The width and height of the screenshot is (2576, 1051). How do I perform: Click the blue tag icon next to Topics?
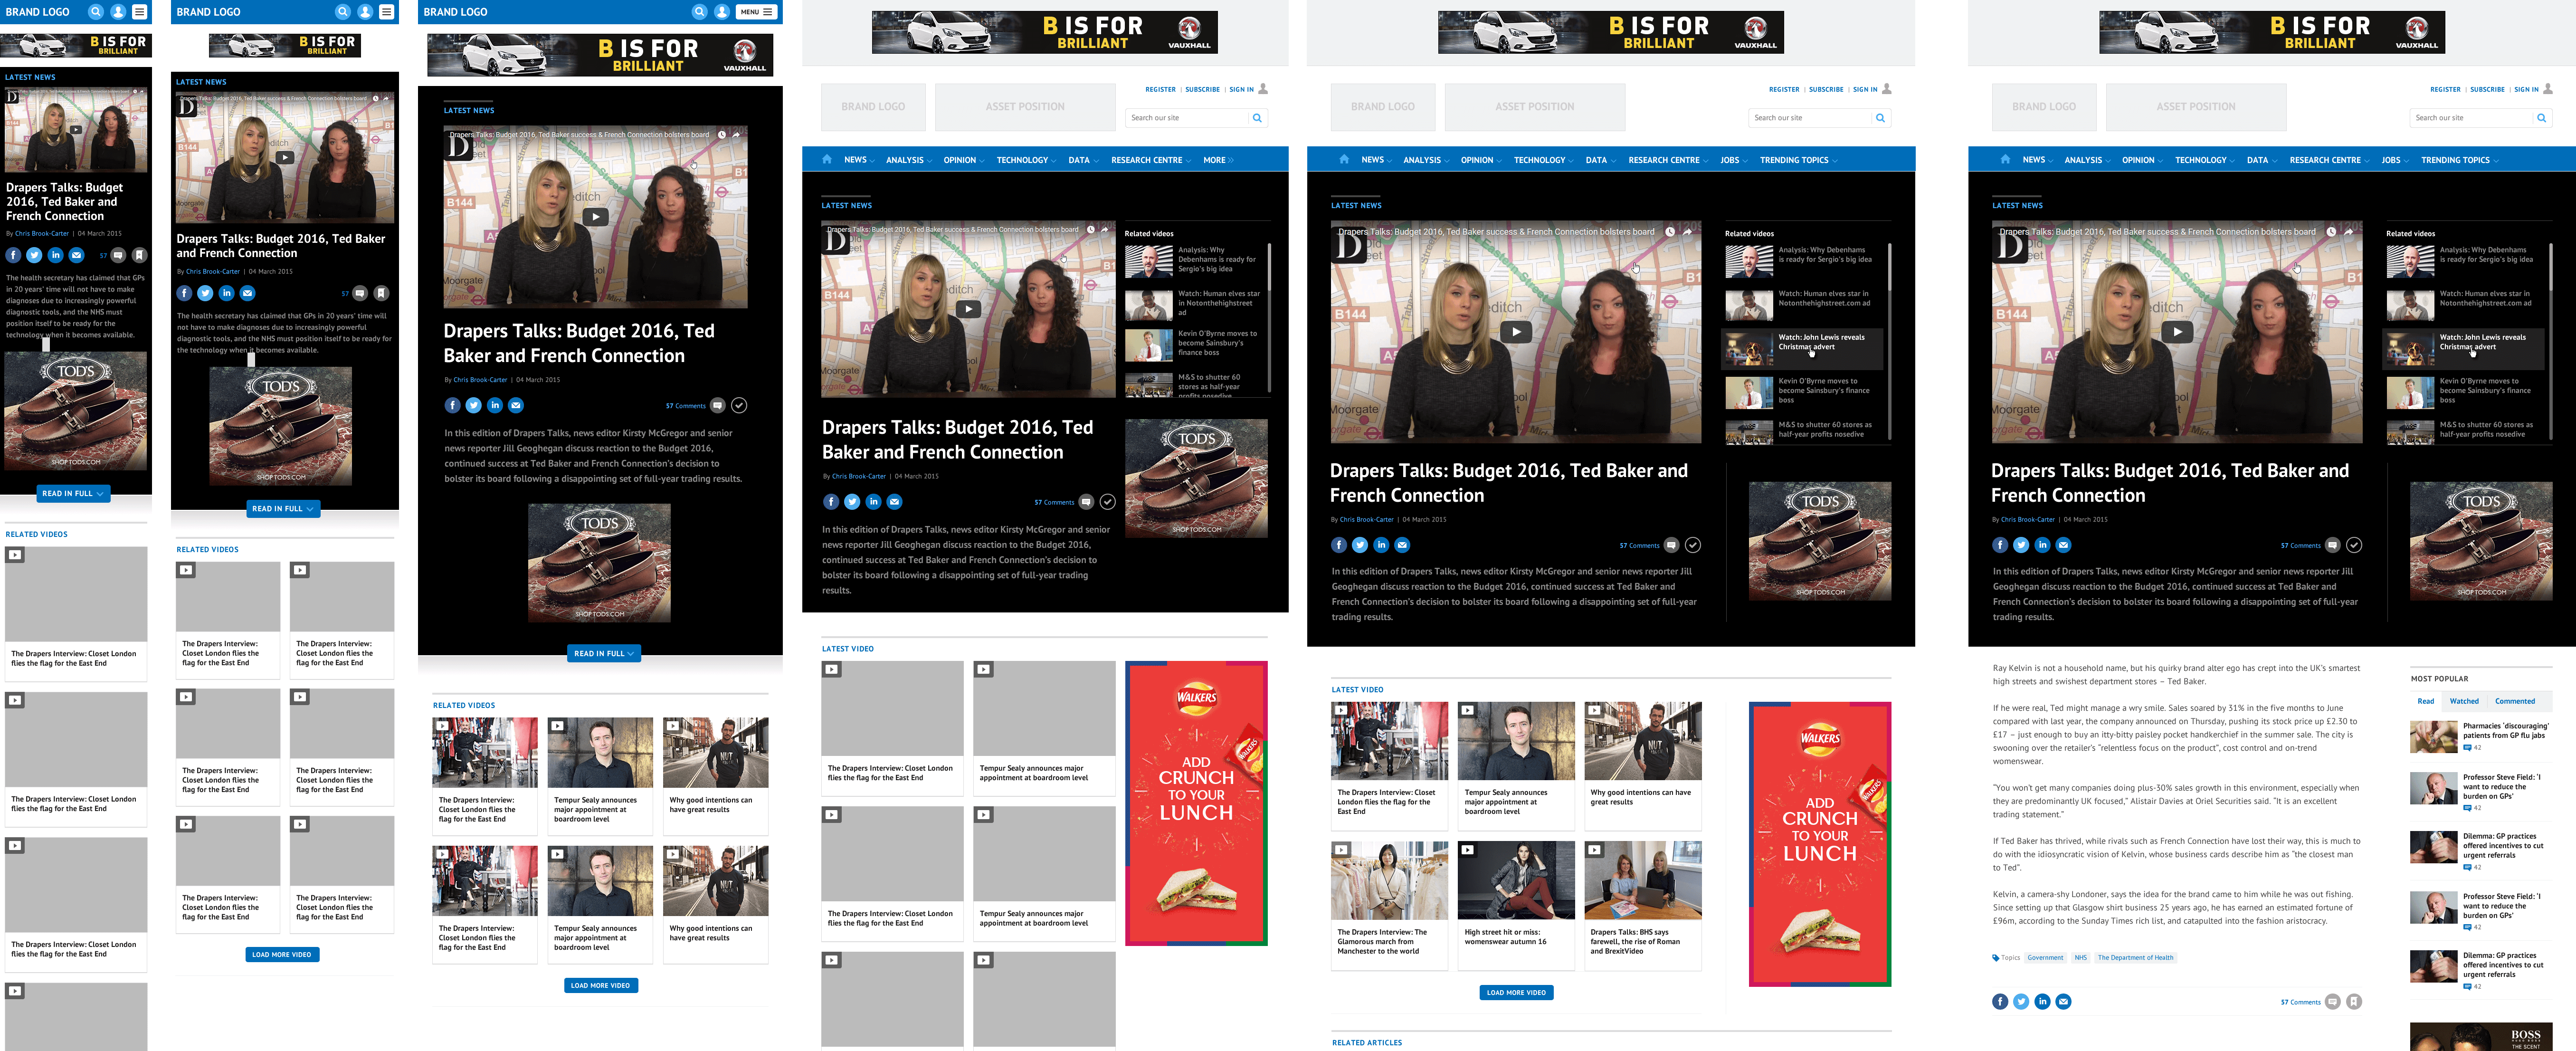[1996, 958]
